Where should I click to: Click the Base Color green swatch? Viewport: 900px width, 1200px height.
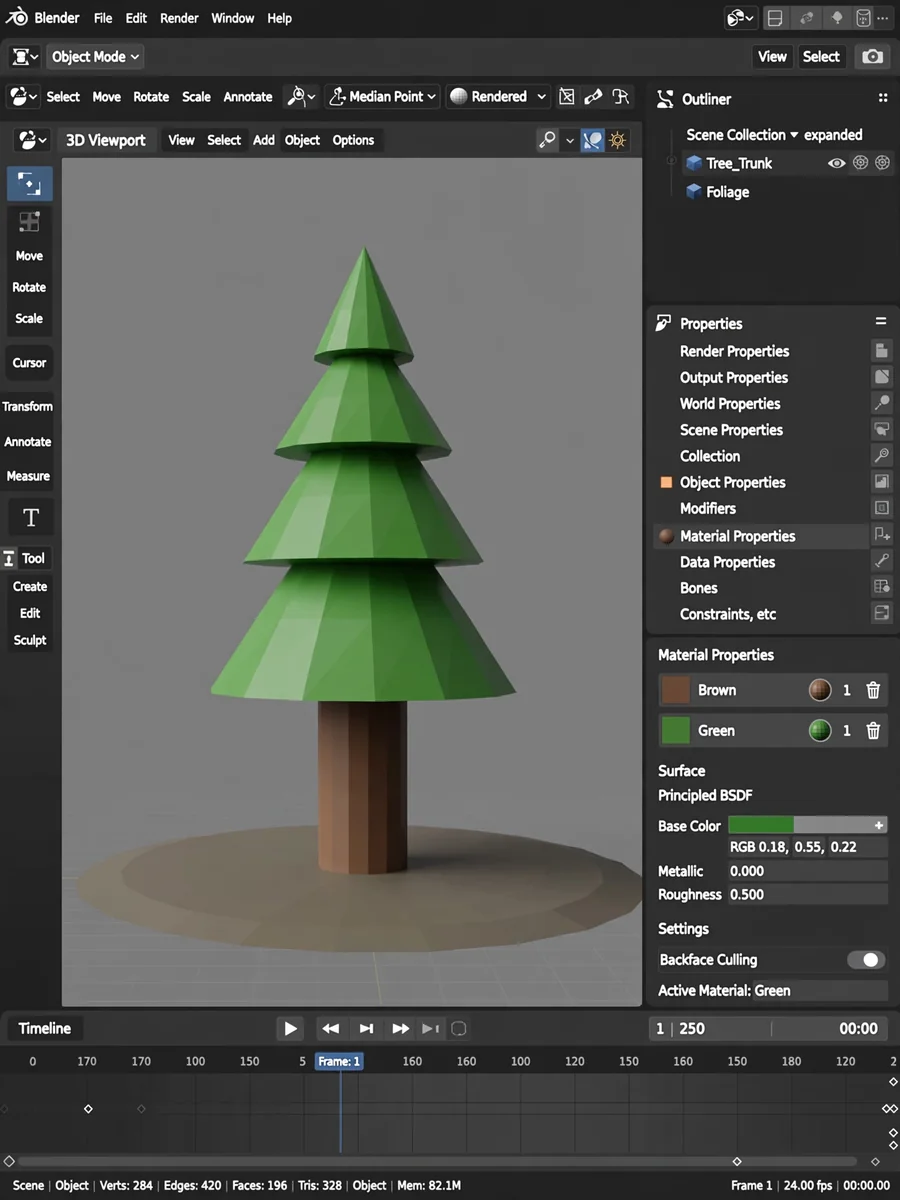(x=761, y=825)
